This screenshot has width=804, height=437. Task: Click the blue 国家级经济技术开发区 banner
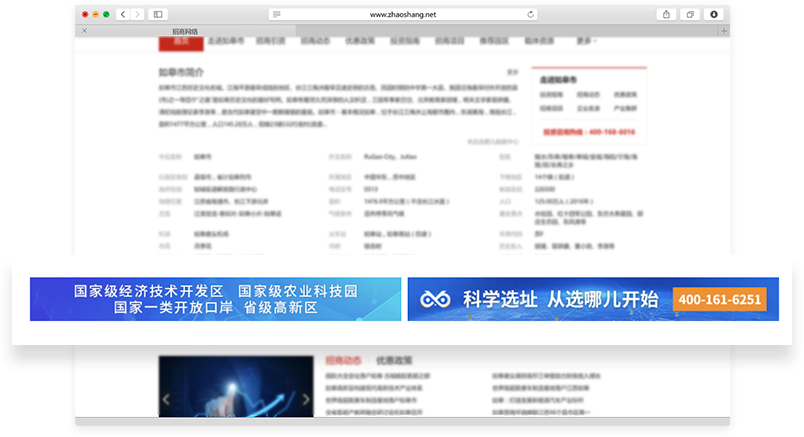pyautogui.click(x=215, y=299)
